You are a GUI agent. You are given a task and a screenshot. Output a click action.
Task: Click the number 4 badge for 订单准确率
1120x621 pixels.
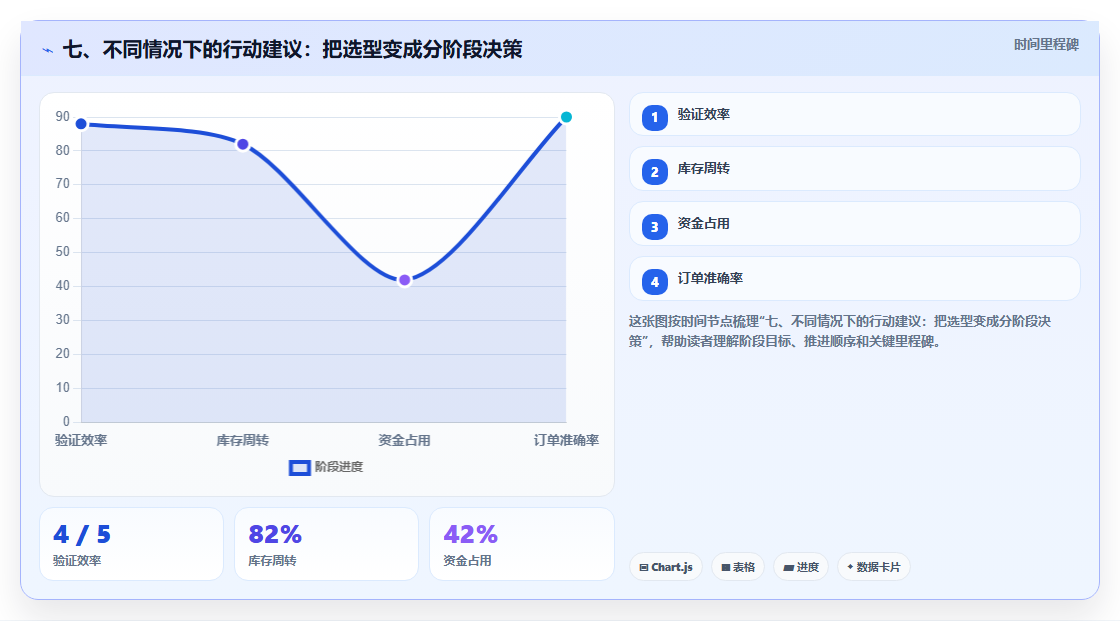coord(654,282)
